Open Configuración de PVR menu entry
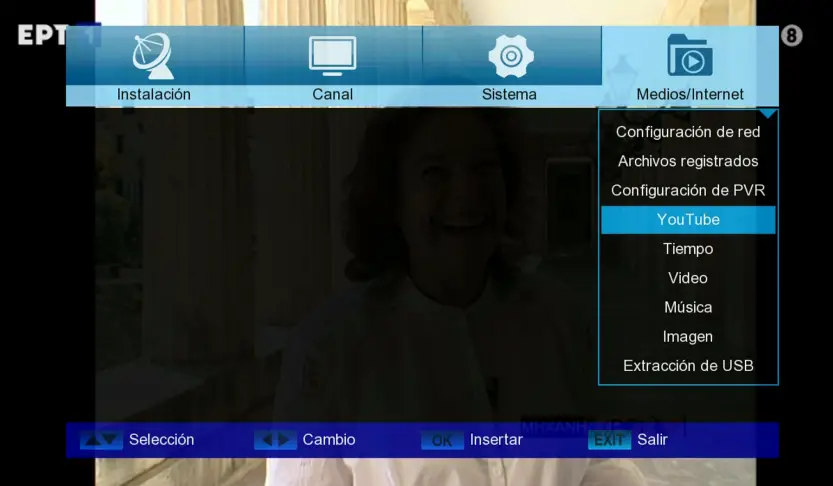 point(688,190)
